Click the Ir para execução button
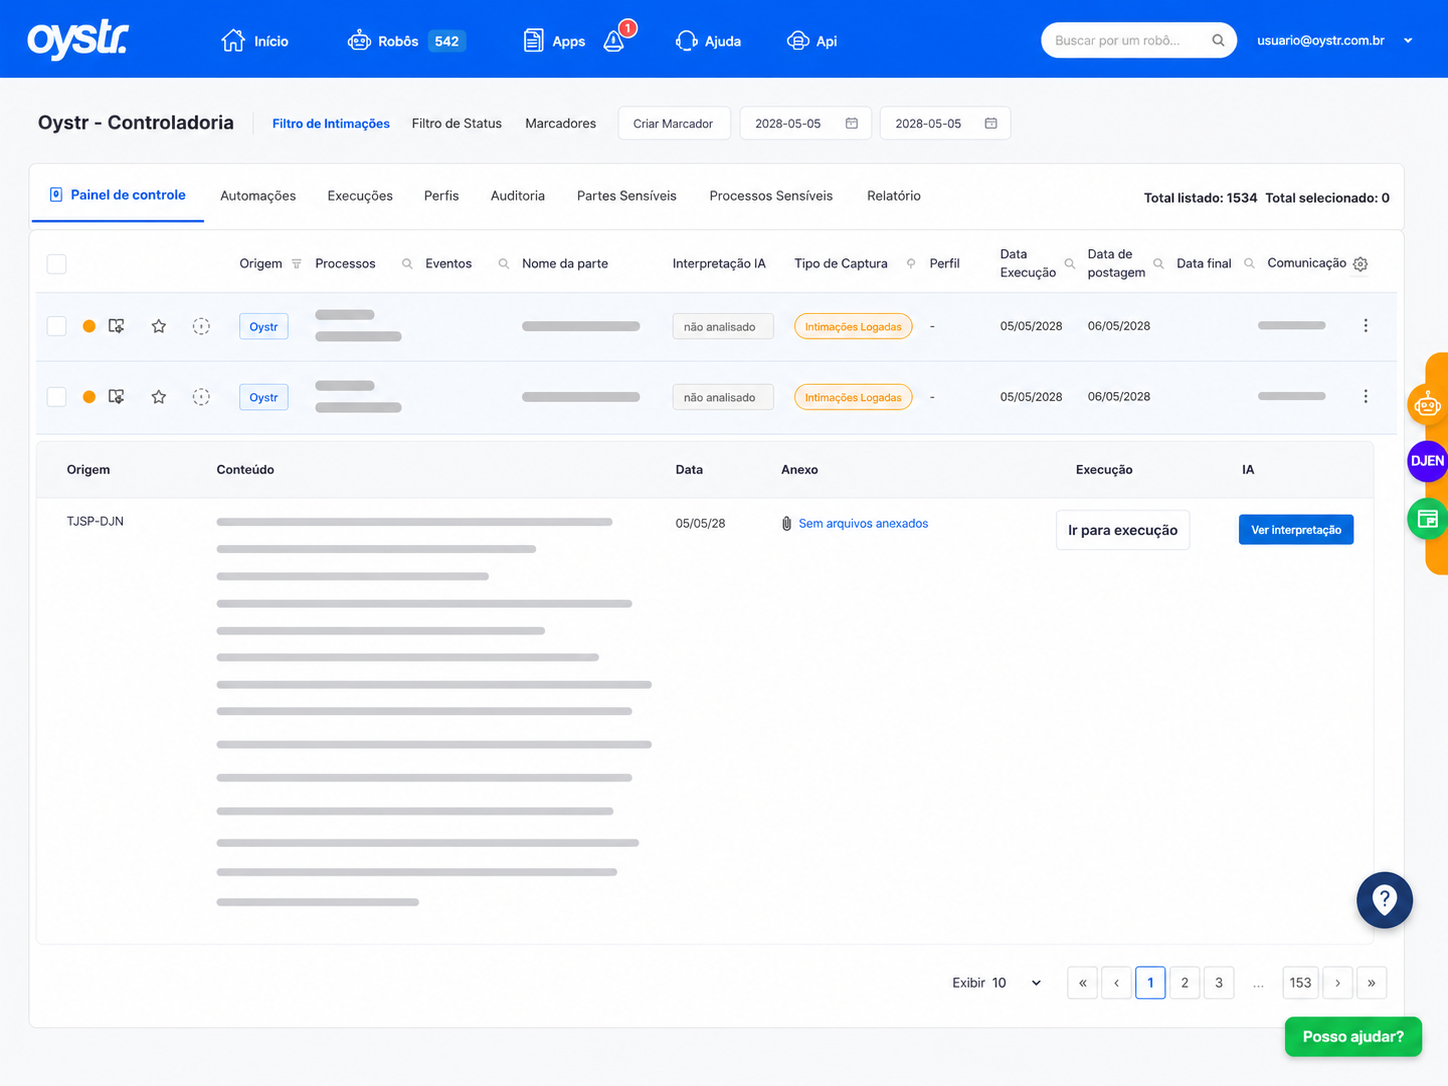Screen dimensions: 1448x1086 click(1123, 530)
